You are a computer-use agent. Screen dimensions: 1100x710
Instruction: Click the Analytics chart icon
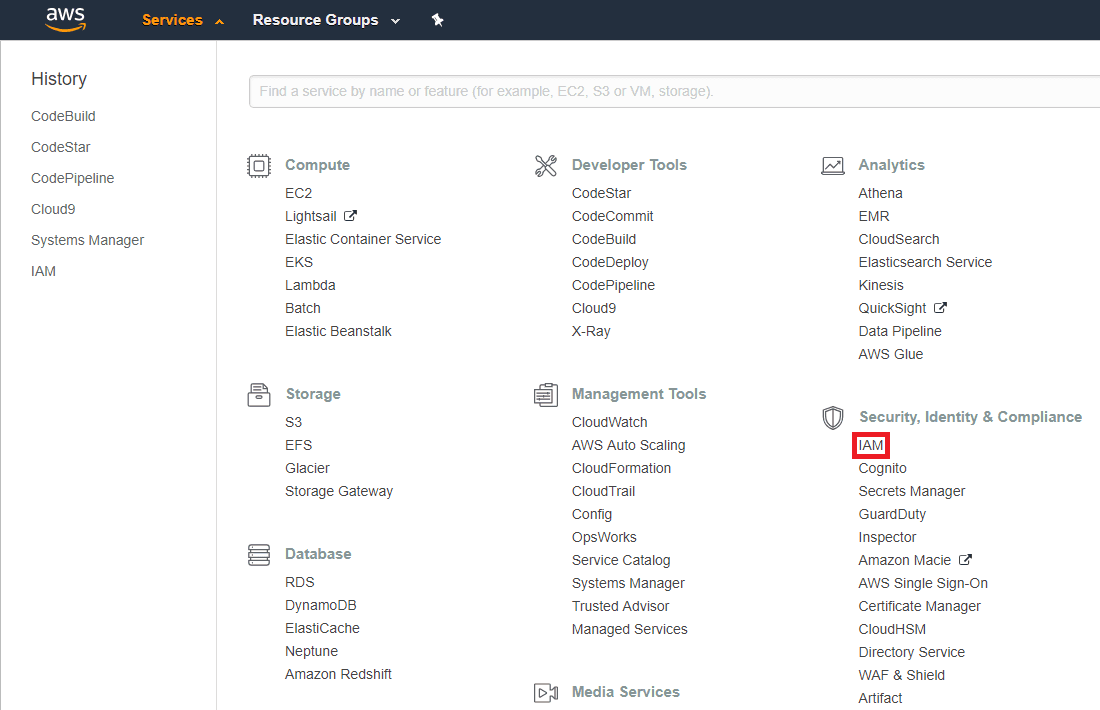pos(833,166)
